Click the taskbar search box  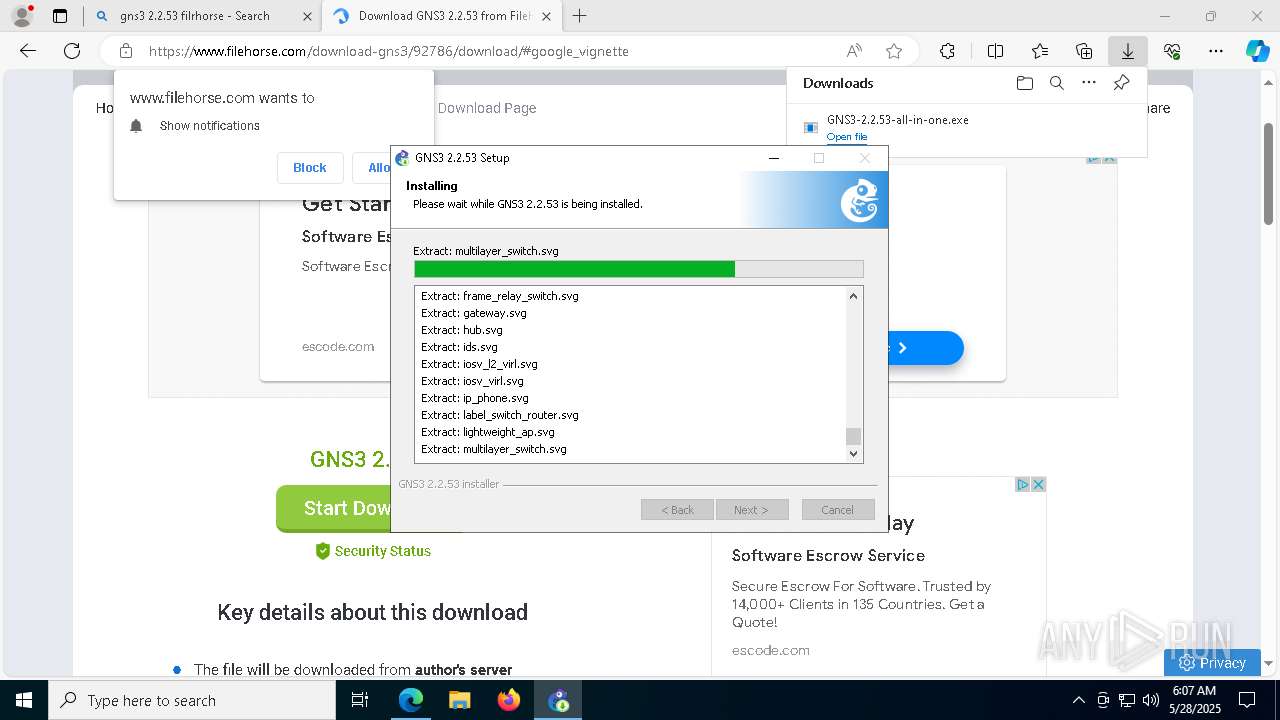(192, 700)
